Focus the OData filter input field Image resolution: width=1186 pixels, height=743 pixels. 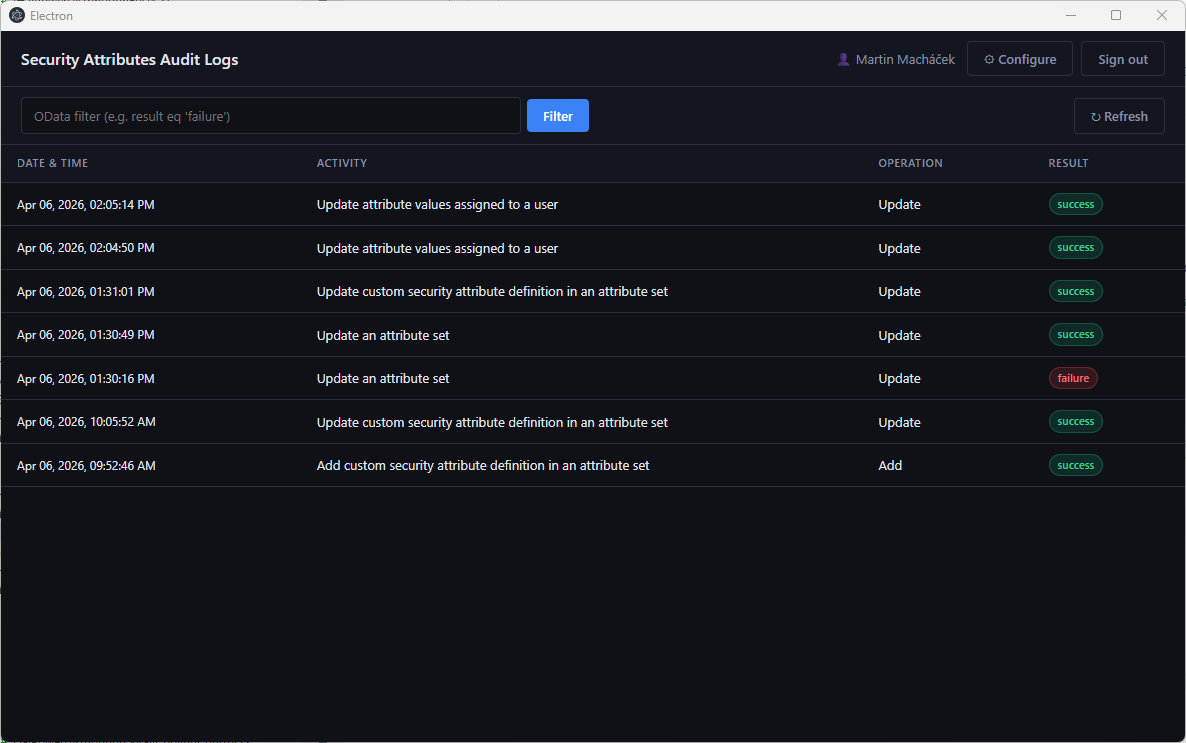[270, 116]
